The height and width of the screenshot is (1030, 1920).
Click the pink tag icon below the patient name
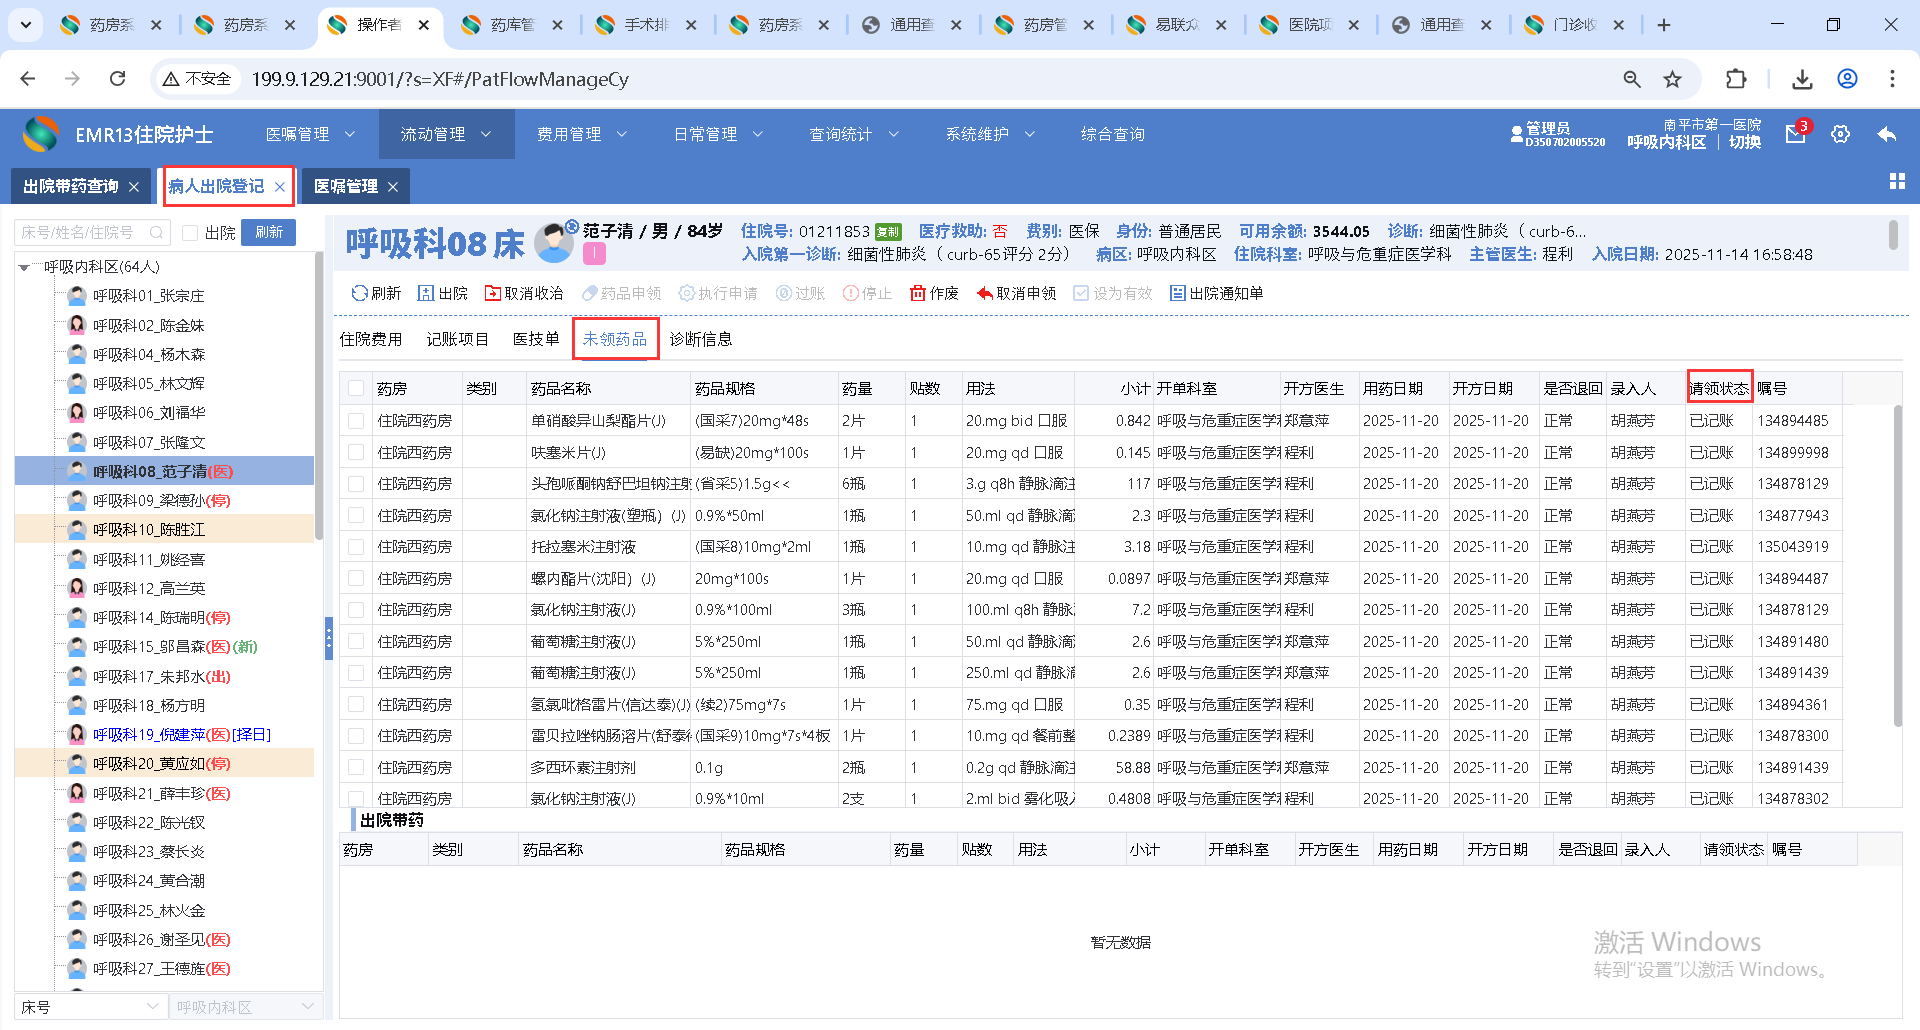pyautogui.click(x=594, y=254)
